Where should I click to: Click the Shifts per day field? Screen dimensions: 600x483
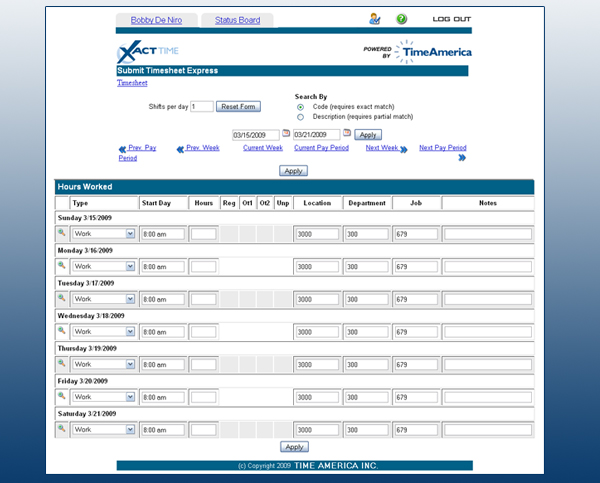point(202,106)
